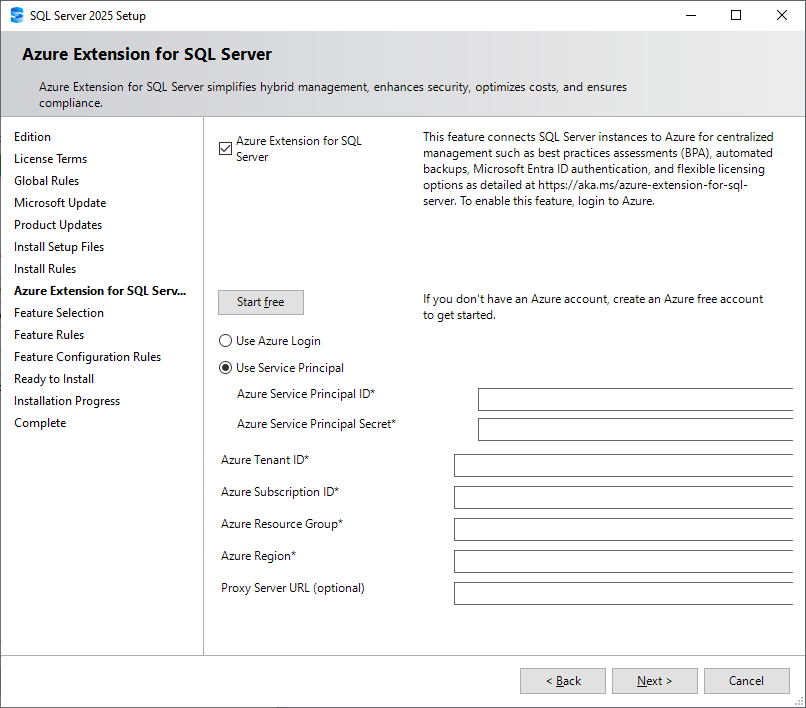806x708 pixels.
Task: Maximize the SQL Server 2025 Setup window
Action: [x=736, y=15]
